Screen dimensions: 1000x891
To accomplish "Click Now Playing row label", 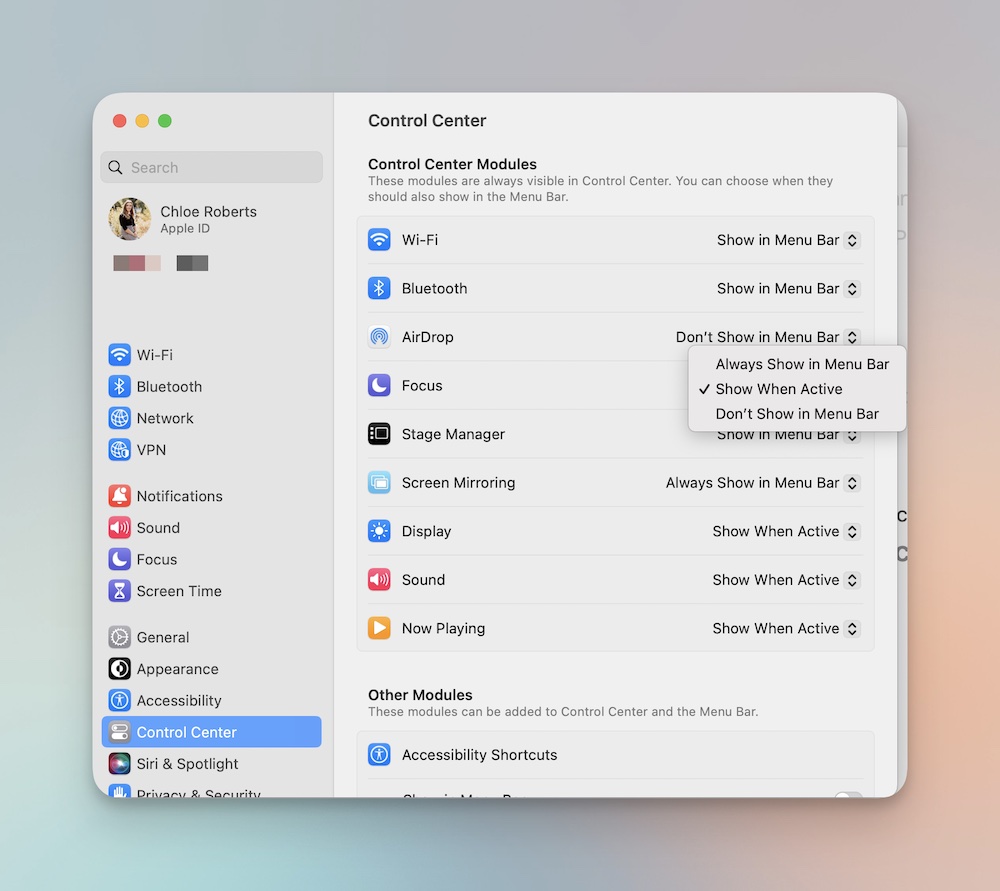I will [443, 628].
